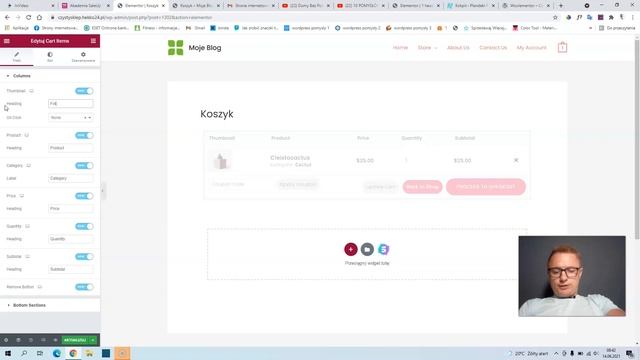Click the Update Cart button
This screenshot has height=360, width=640.
click(381, 187)
